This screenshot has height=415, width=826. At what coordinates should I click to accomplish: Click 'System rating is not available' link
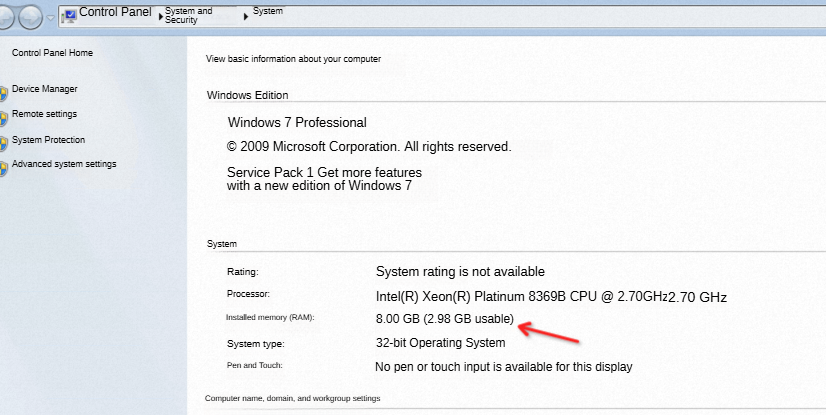click(460, 272)
